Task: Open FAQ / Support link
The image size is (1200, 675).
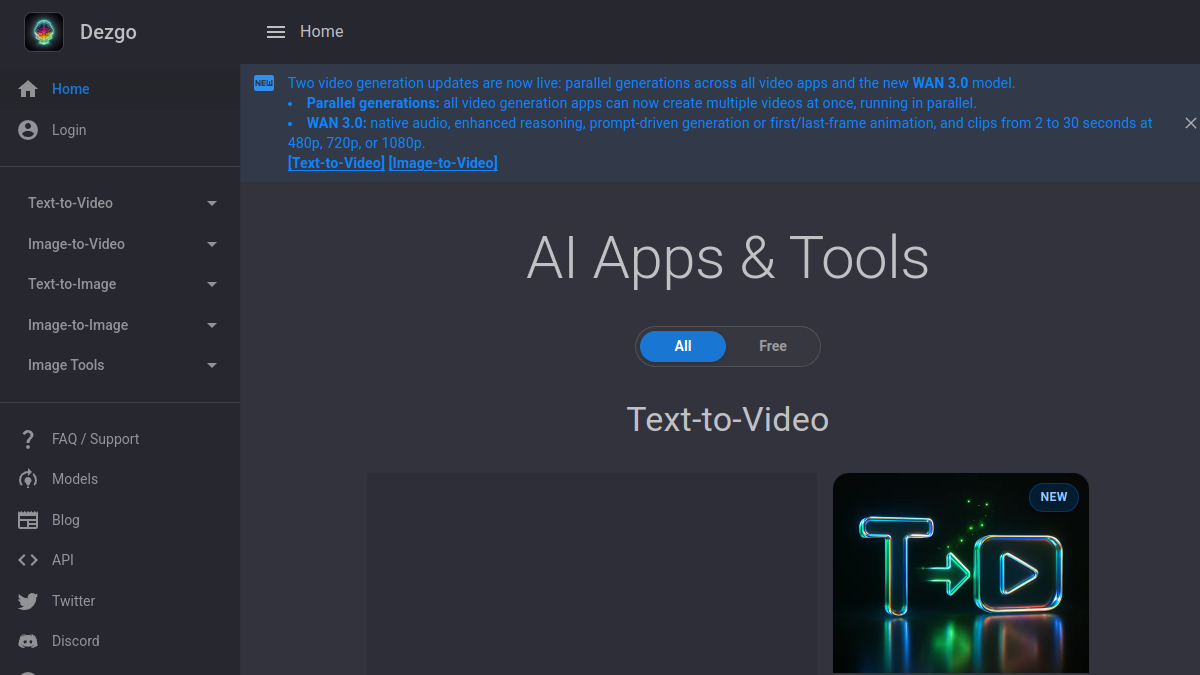Action: tap(95, 439)
